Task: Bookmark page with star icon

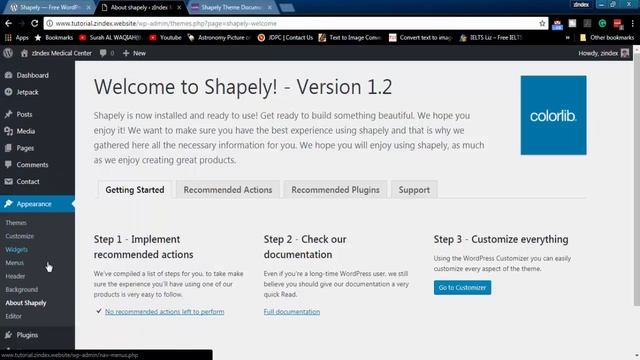Action: [542, 23]
